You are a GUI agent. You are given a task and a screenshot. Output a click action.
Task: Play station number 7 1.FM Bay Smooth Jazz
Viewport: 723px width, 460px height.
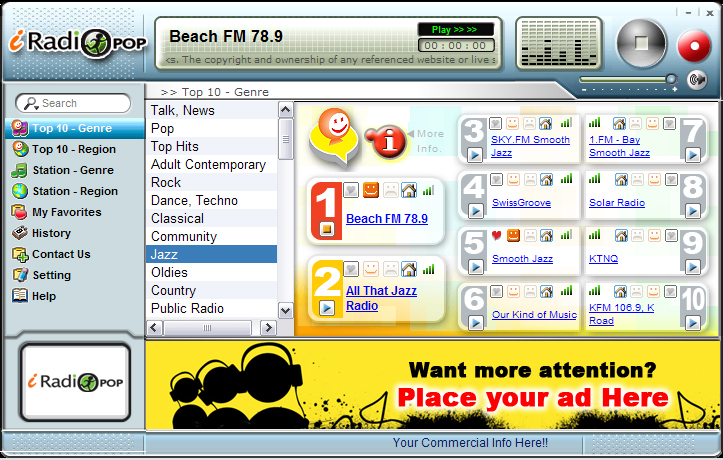[x=692, y=155]
